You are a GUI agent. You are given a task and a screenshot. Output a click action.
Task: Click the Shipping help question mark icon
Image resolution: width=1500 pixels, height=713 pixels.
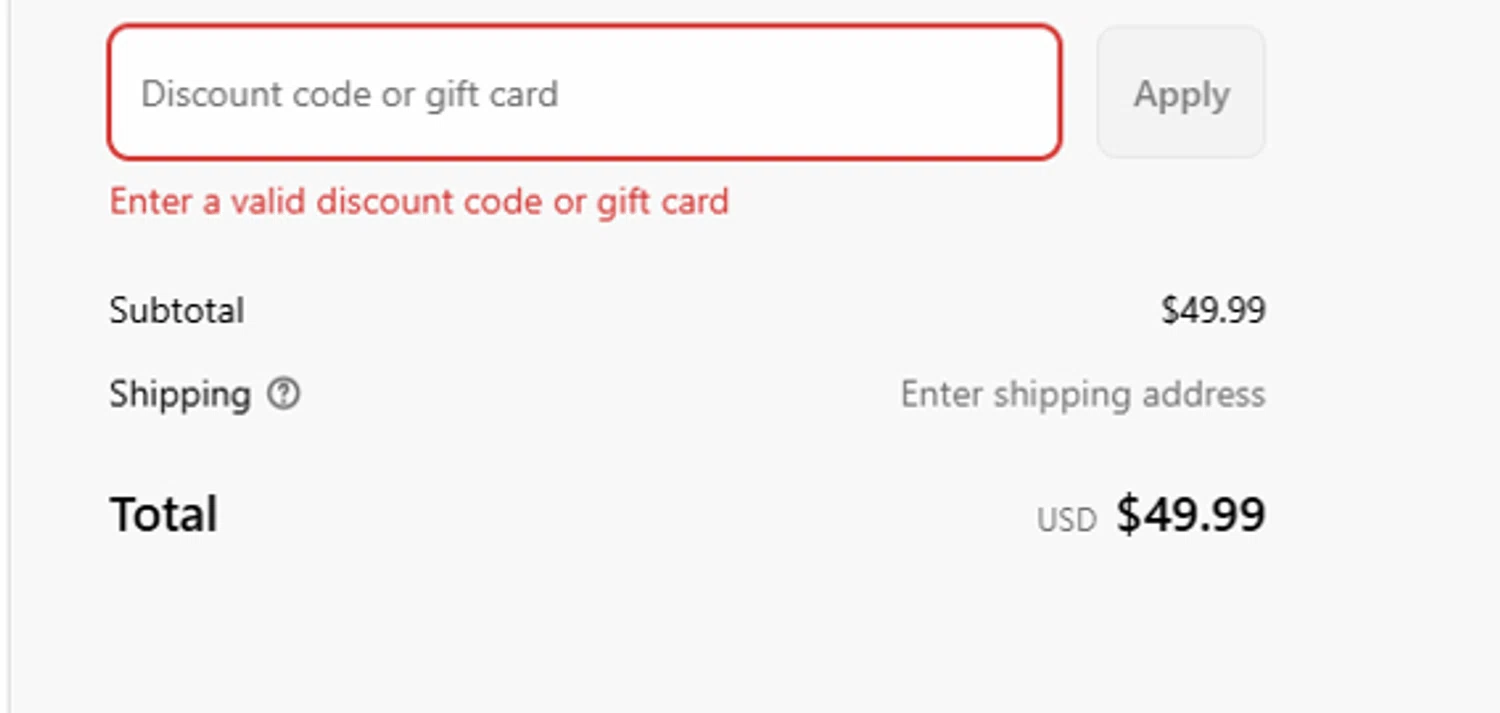click(284, 395)
